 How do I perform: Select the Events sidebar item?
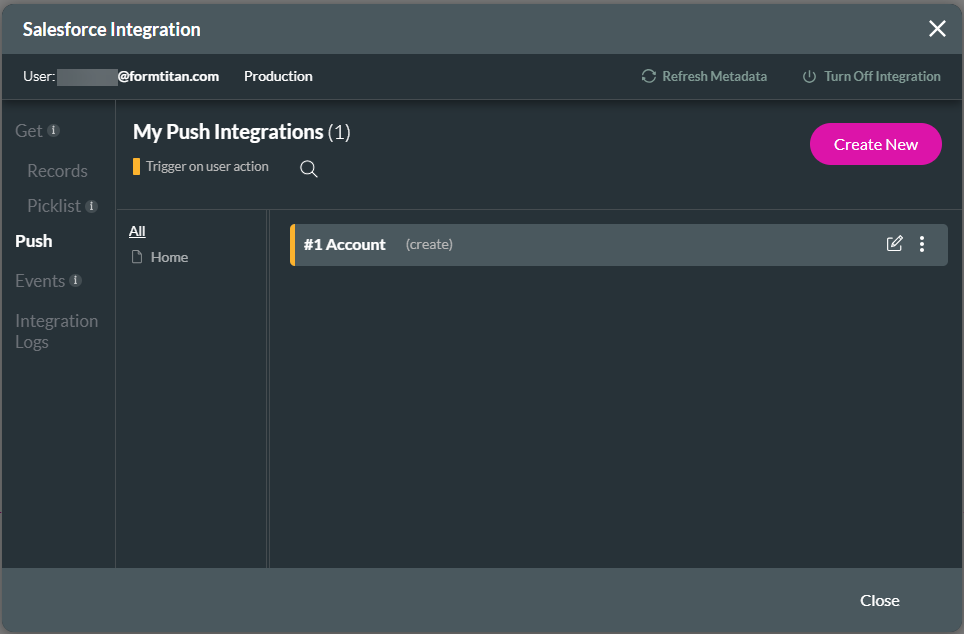coord(40,280)
